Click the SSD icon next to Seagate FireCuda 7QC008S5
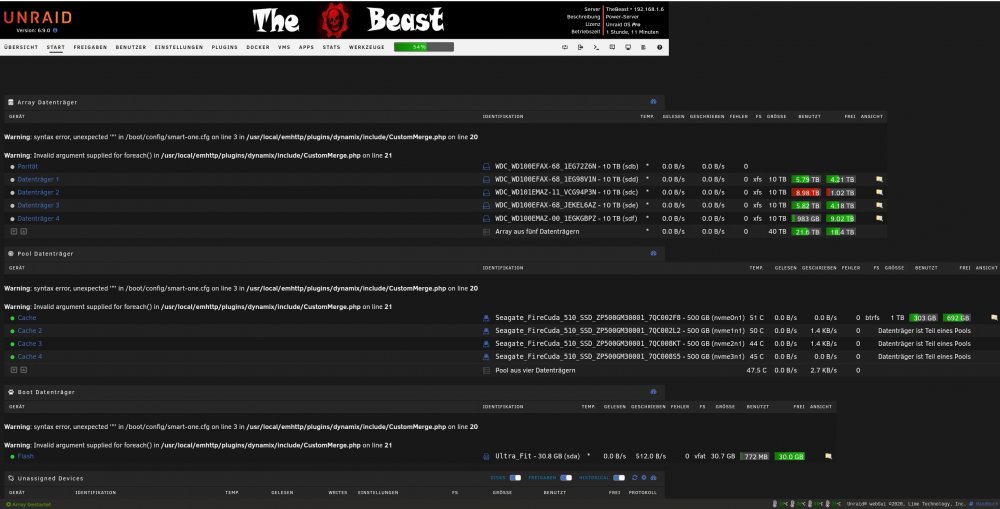The width and height of the screenshot is (1000, 509). pos(486,357)
